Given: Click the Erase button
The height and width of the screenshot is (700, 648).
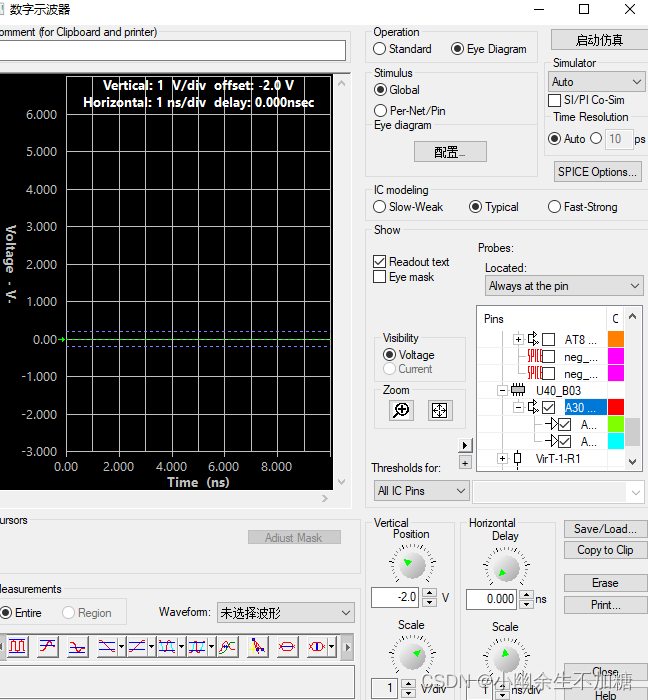Looking at the screenshot, I should point(606,583).
